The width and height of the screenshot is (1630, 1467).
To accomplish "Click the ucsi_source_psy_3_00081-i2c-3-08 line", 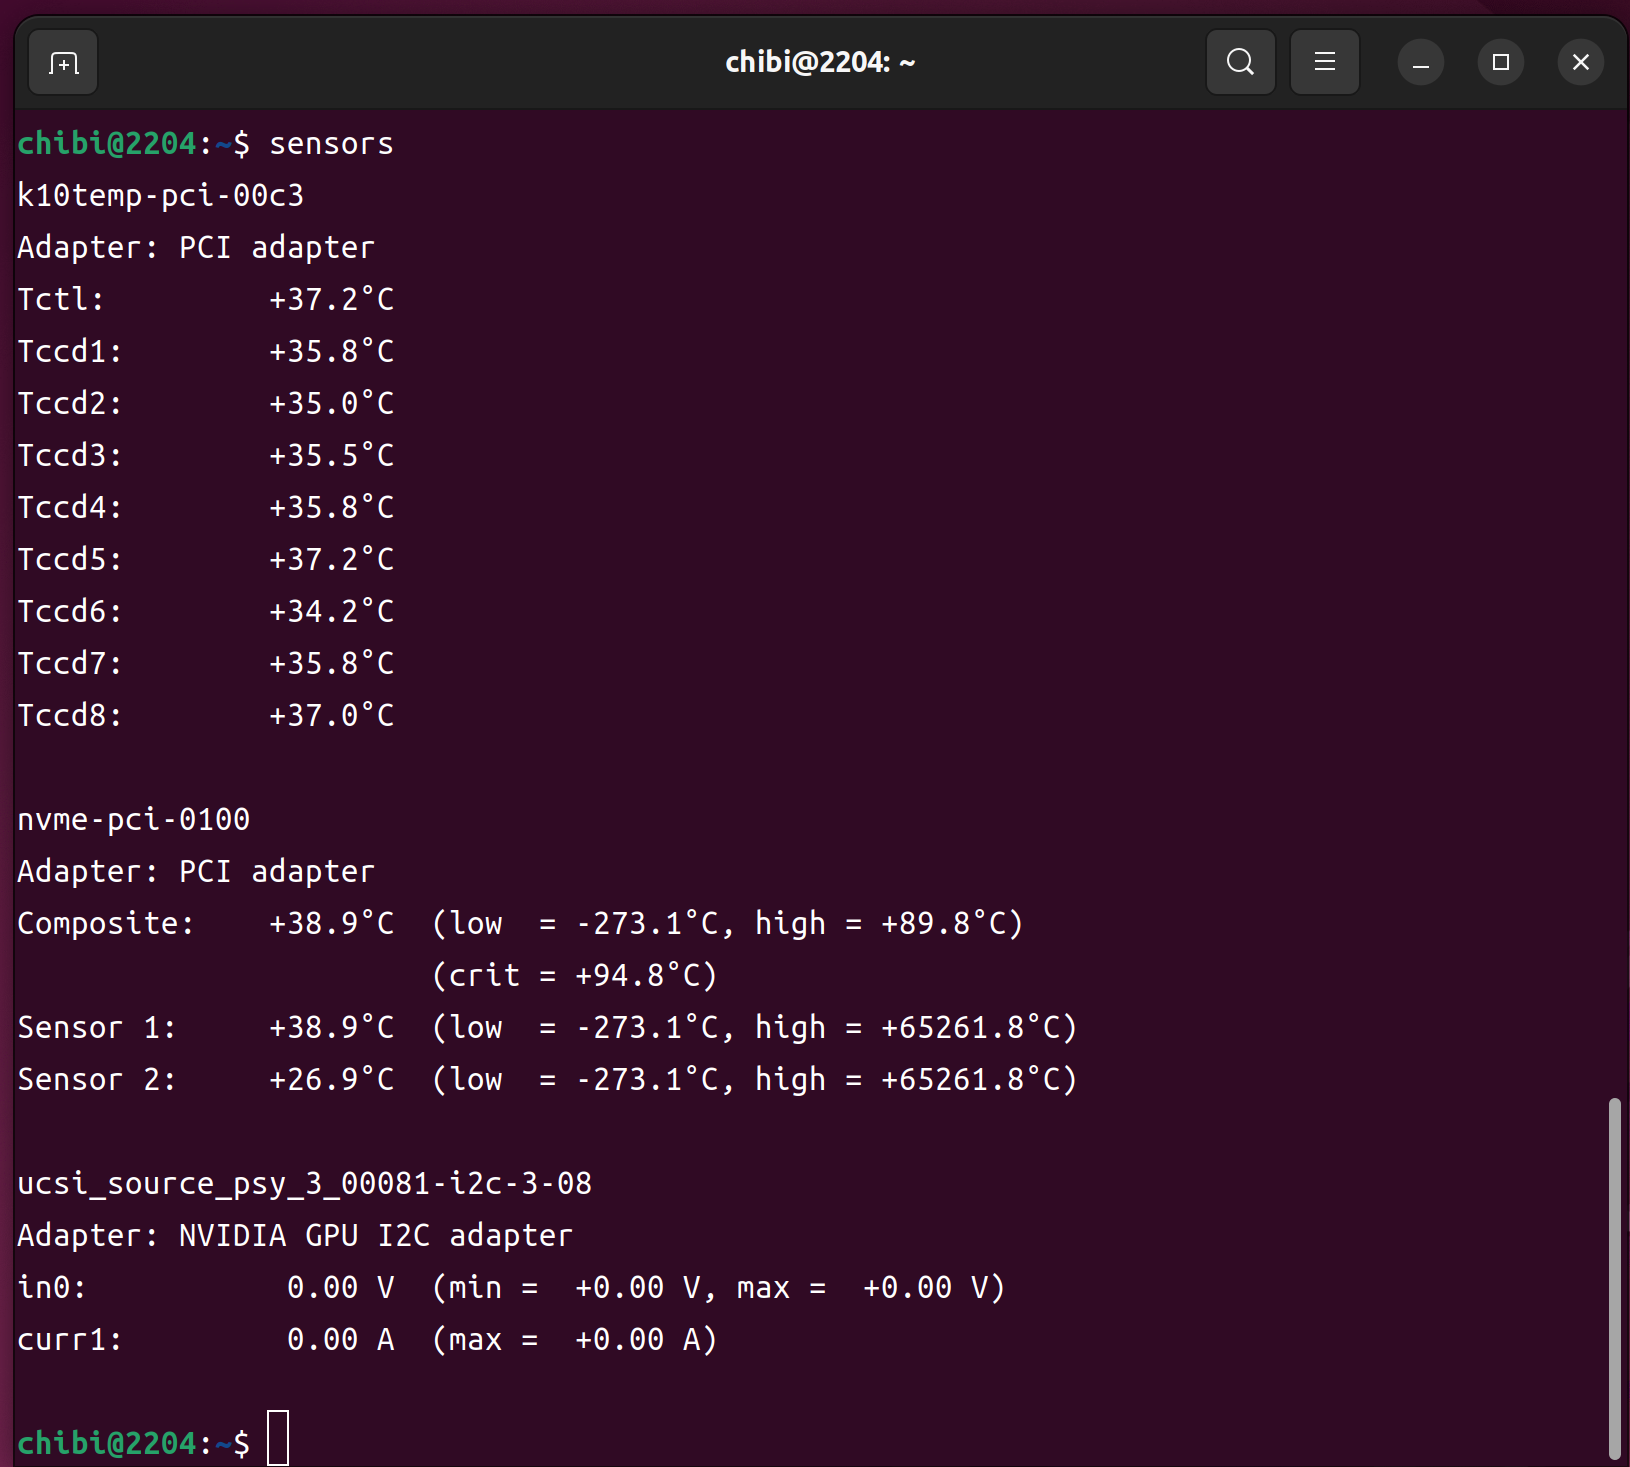I will pos(304,1184).
